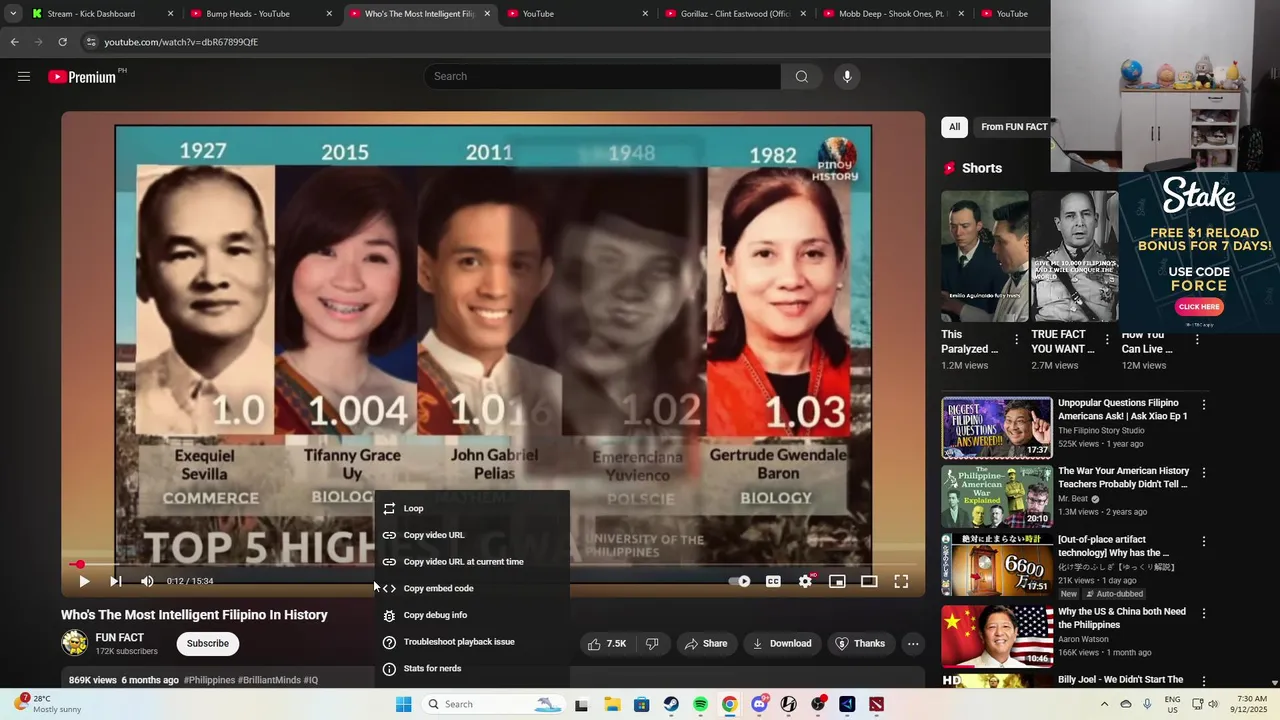Open '10,000 Filipinos' short thumbnail
Image resolution: width=1280 pixels, height=720 pixels.
click(x=1074, y=256)
